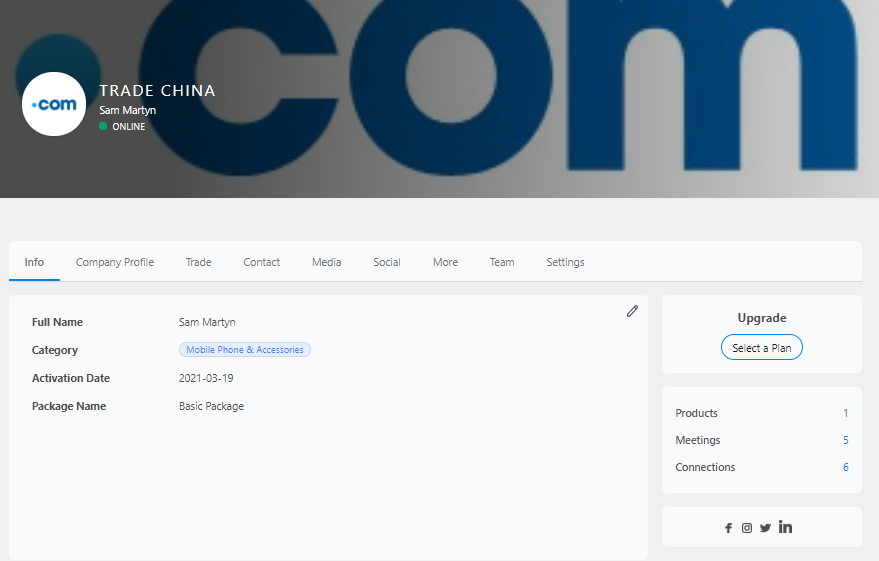Click the Package Name field label

tap(69, 406)
